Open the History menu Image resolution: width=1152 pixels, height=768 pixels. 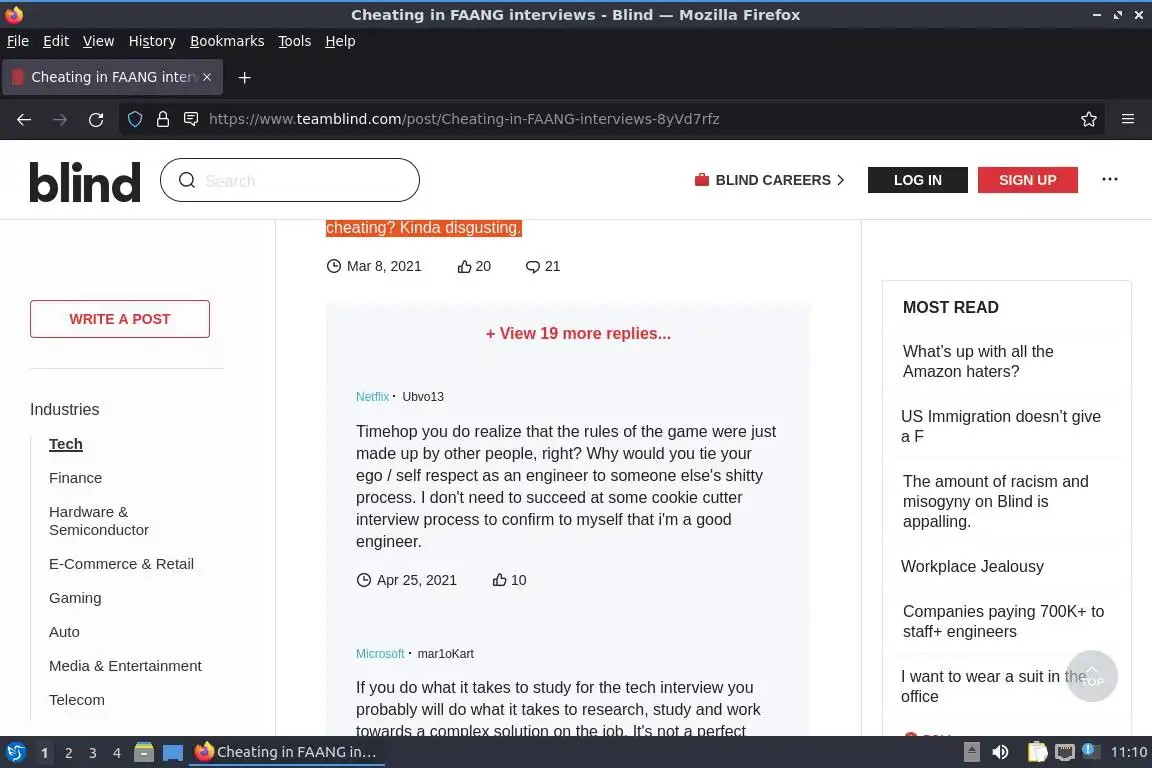[152, 41]
